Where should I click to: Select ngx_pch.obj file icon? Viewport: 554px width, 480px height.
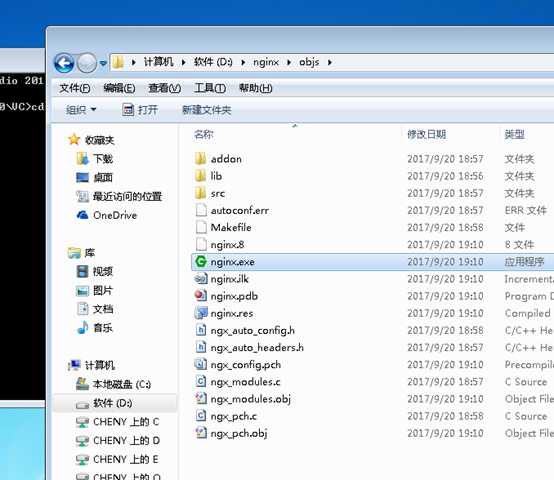[x=201, y=433]
